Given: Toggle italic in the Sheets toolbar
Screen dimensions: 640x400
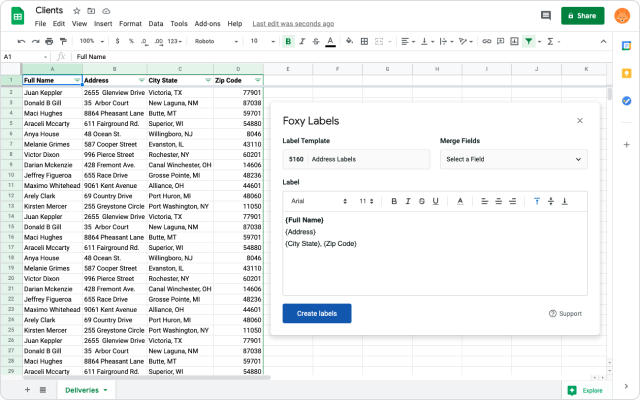Looking at the screenshot, I should click(x=302, y=41).
